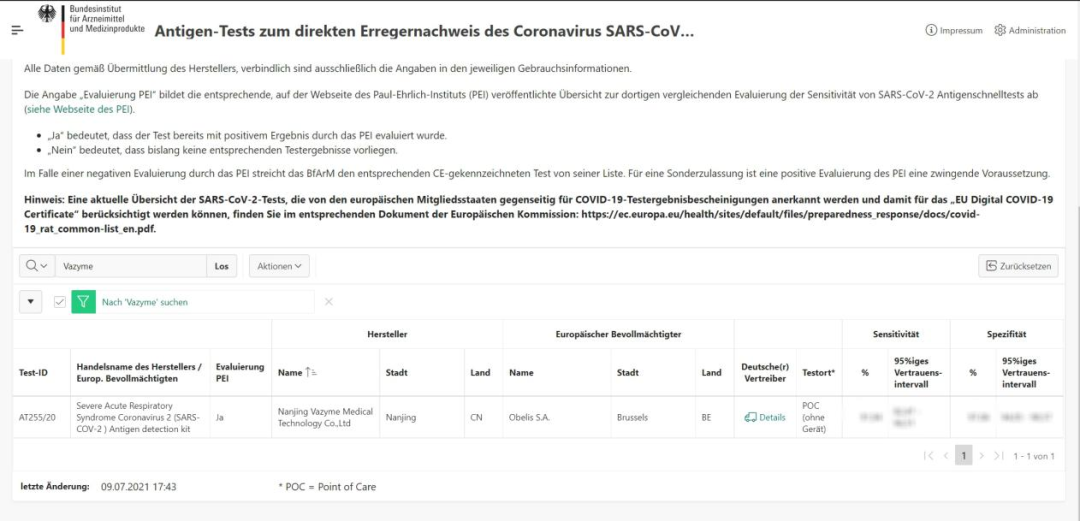Open Administration via the gear icon
Screen dimensions: 1080x521
click(x=1030, y=31)
